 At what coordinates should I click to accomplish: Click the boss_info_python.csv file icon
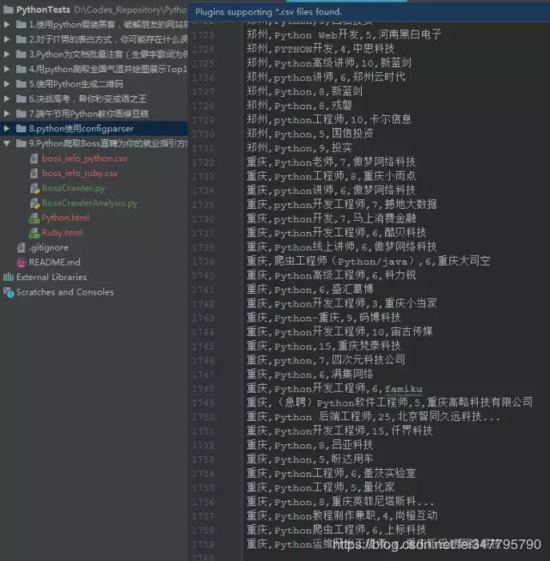click(x=34, y=158)
